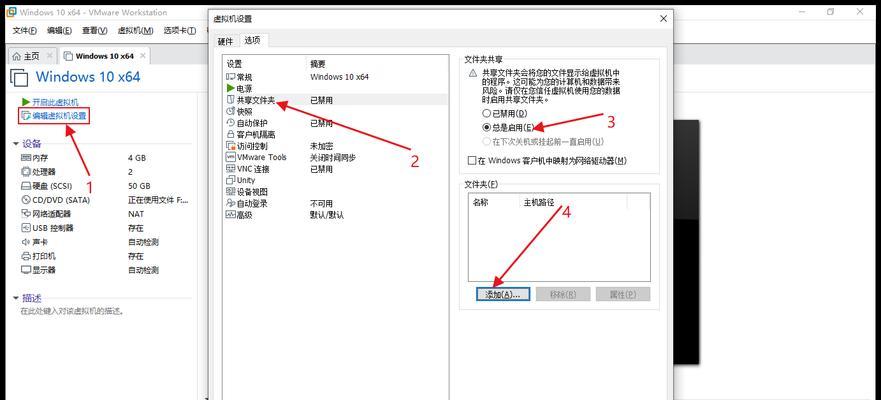Click the 添加(A)... button
This screenshot has height=400, width=881.
point(503,294)
